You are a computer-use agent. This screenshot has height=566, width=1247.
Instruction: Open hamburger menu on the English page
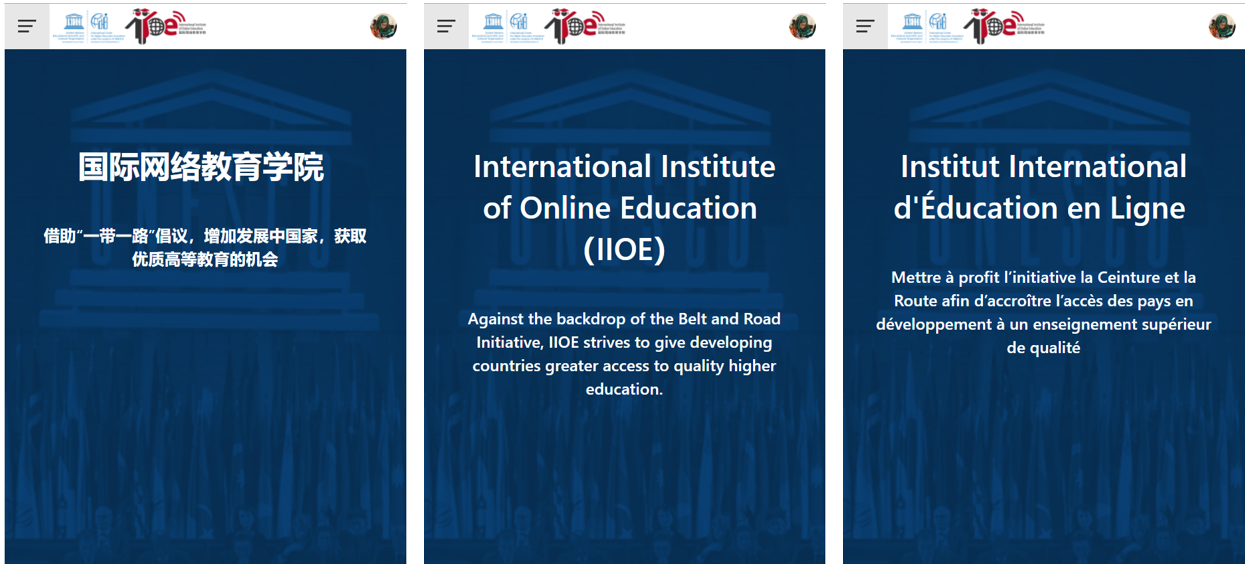[446, 26]
